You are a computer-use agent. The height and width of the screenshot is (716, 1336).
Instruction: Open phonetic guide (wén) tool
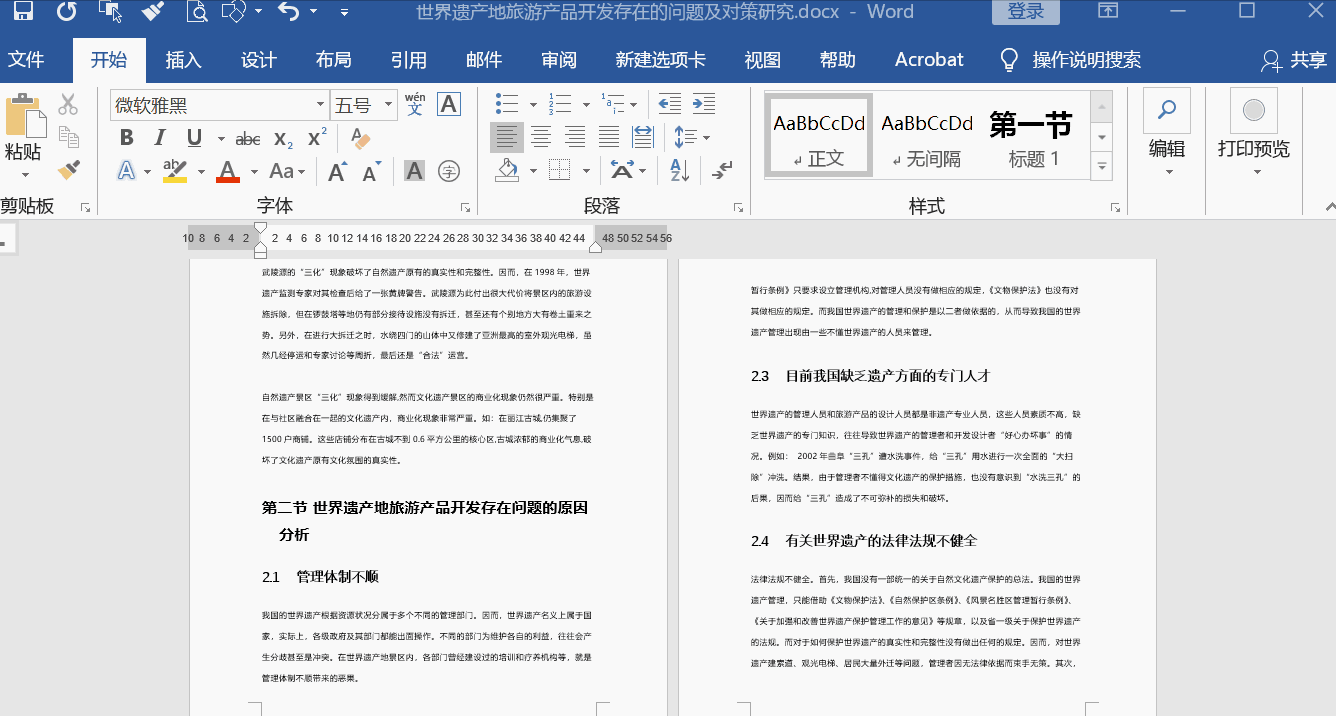(415, 104)
